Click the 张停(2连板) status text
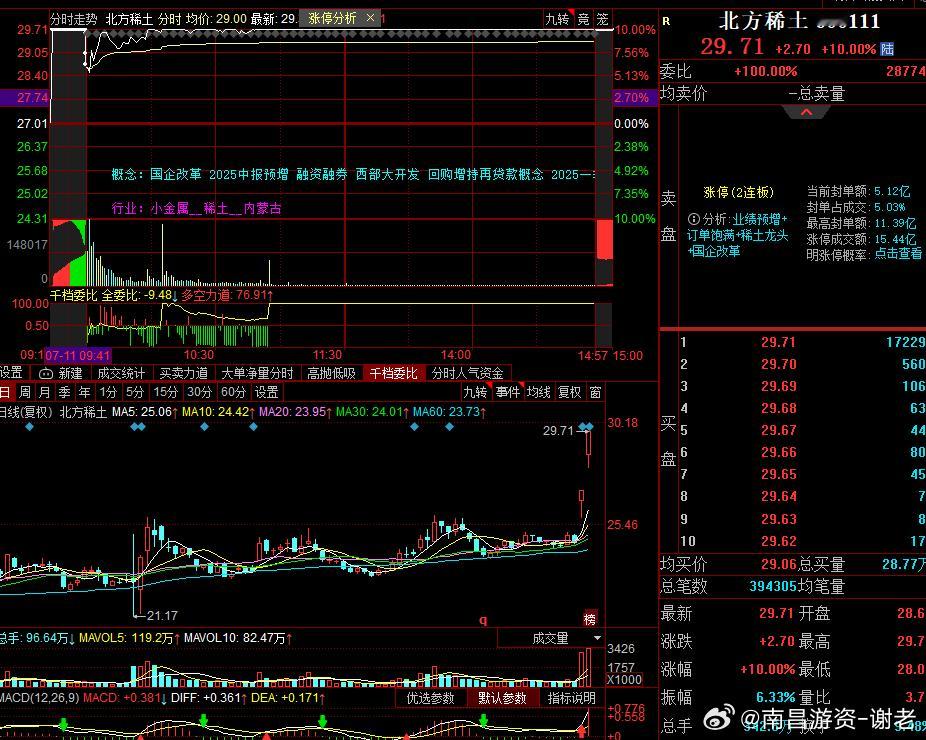The width and height of the screenshot is (926, 740). click(x=738, y=193)
